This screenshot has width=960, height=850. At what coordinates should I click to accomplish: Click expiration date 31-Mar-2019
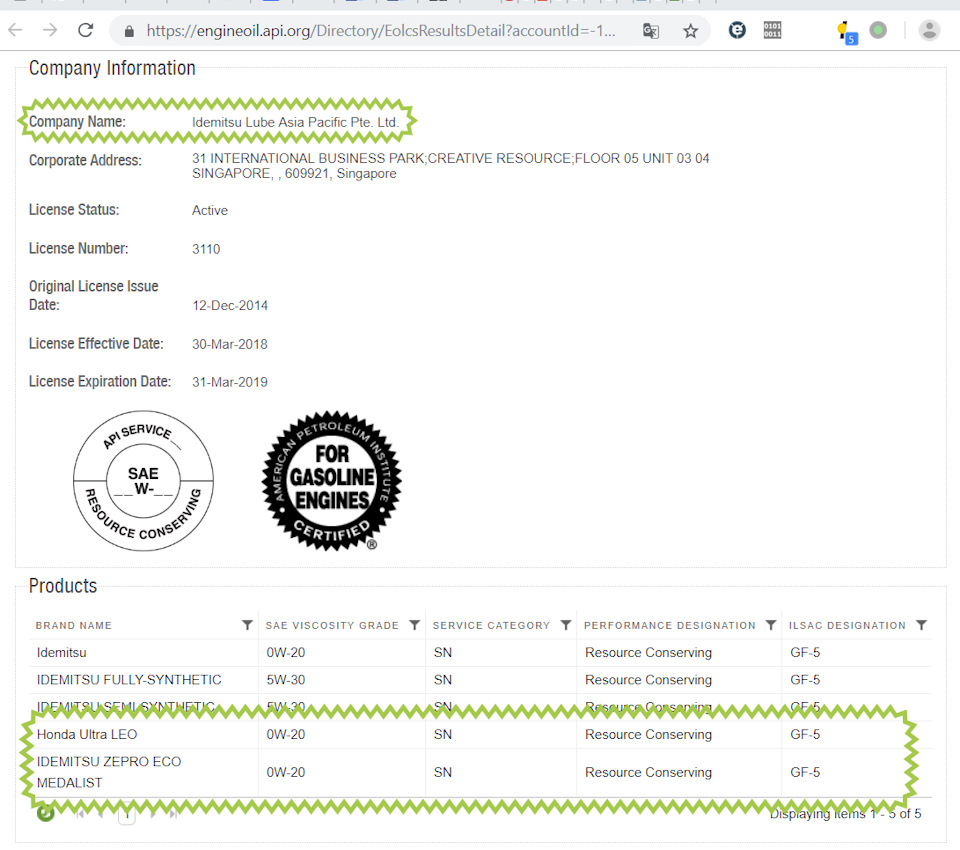click(x=230, y=382)
